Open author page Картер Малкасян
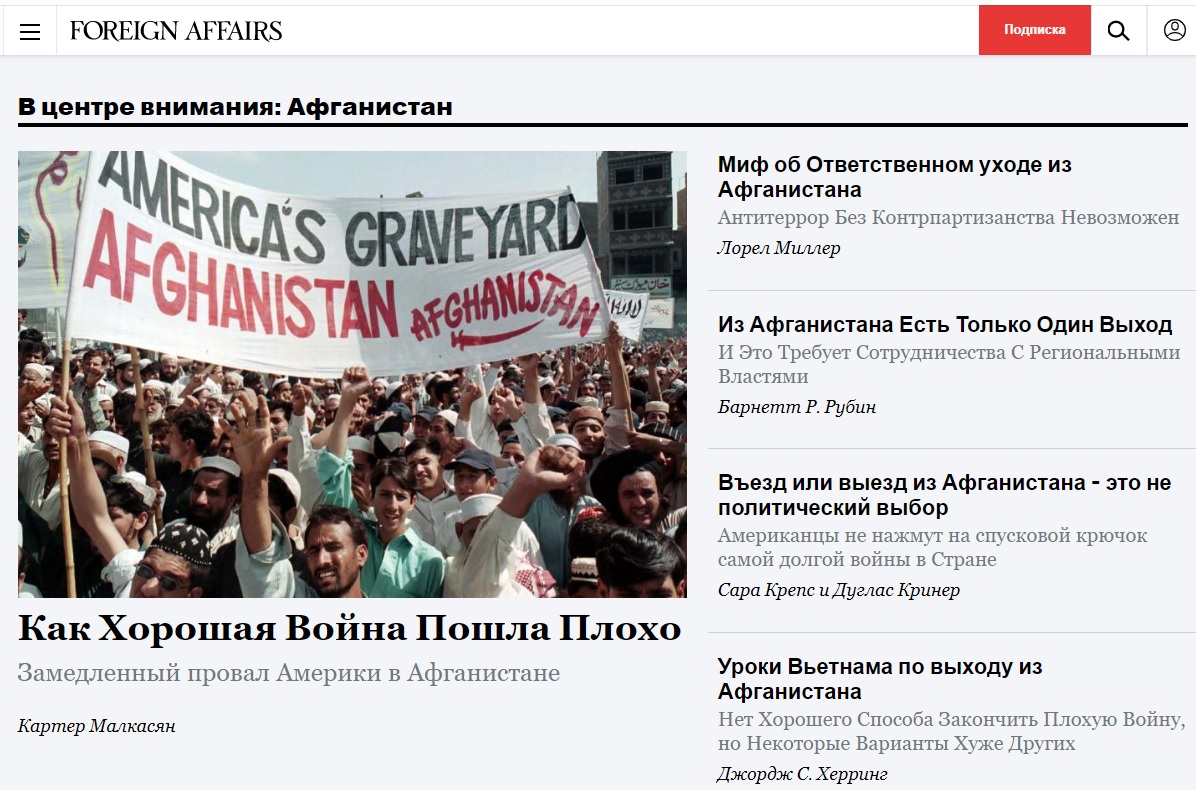The image size is (1196, 790). pyautogui.click(x=97, y=726)
